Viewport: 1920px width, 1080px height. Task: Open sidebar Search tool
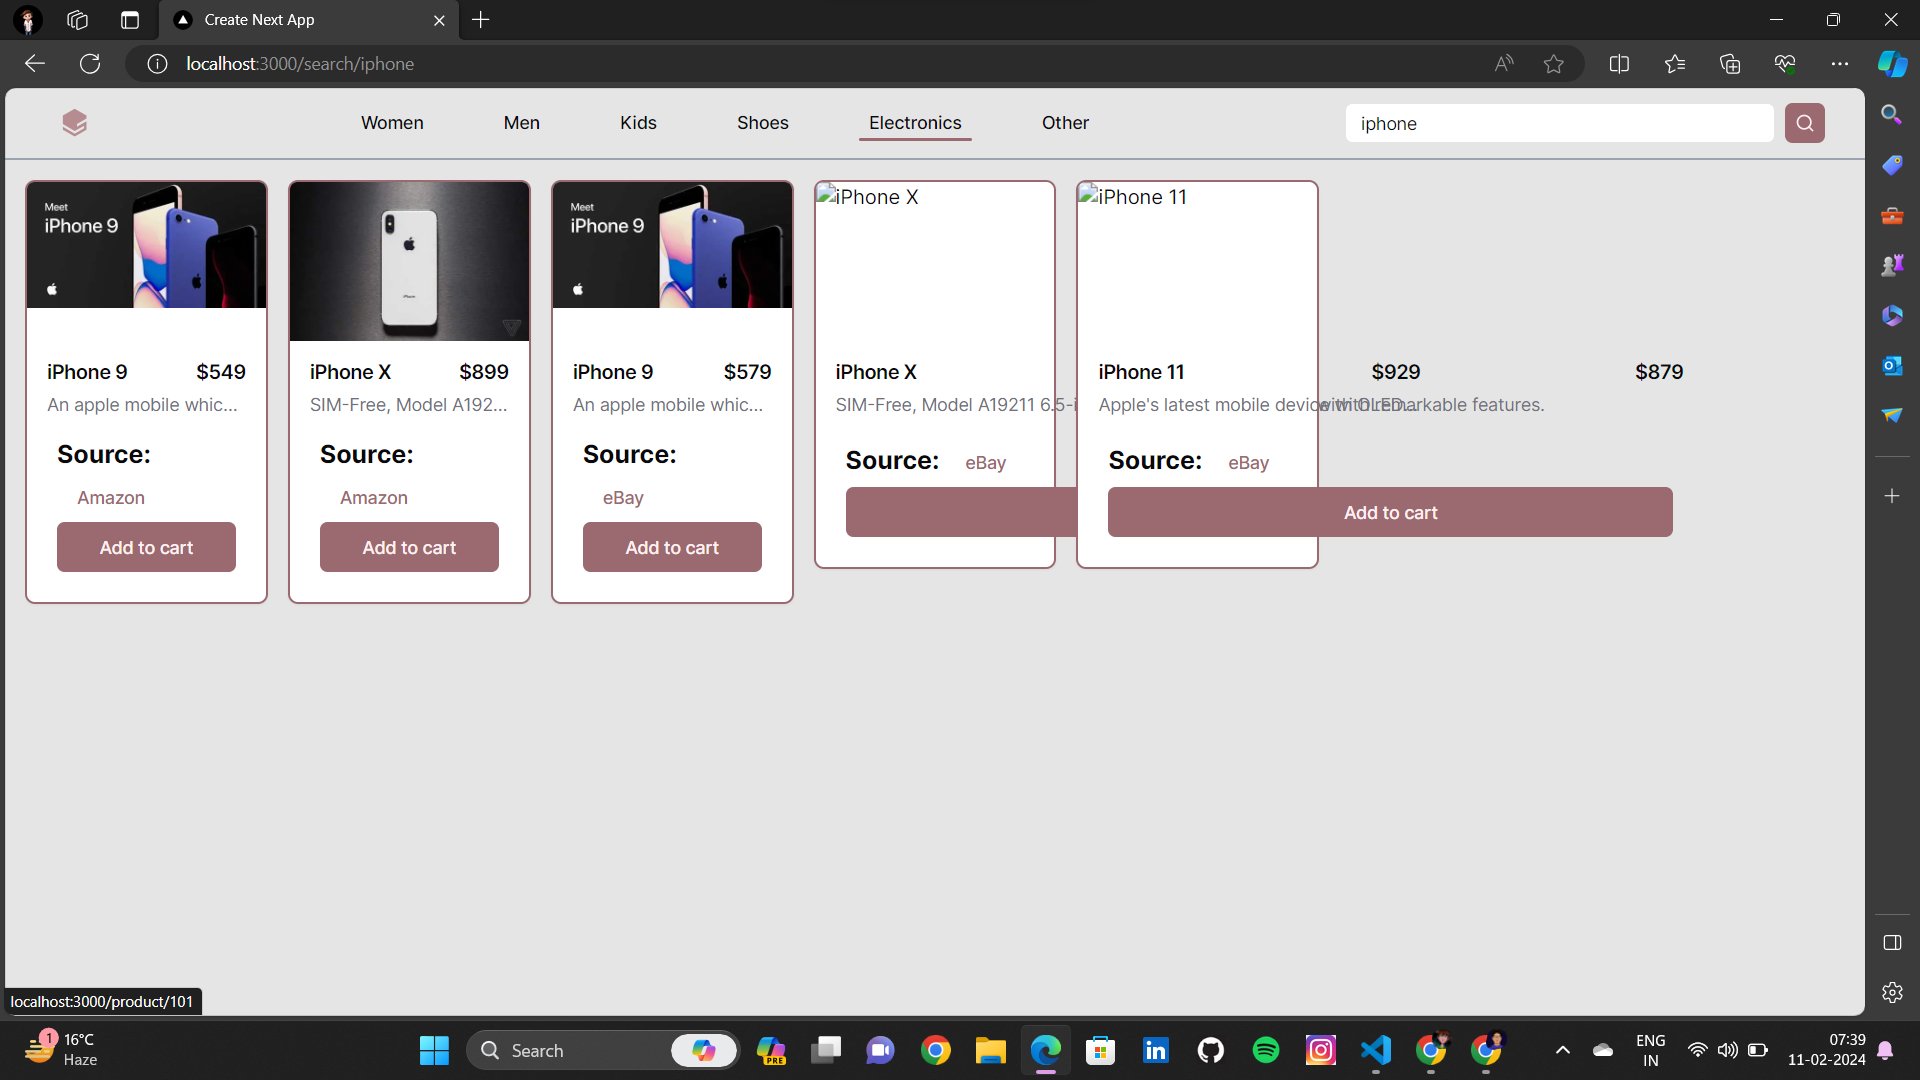[1891, 114]
